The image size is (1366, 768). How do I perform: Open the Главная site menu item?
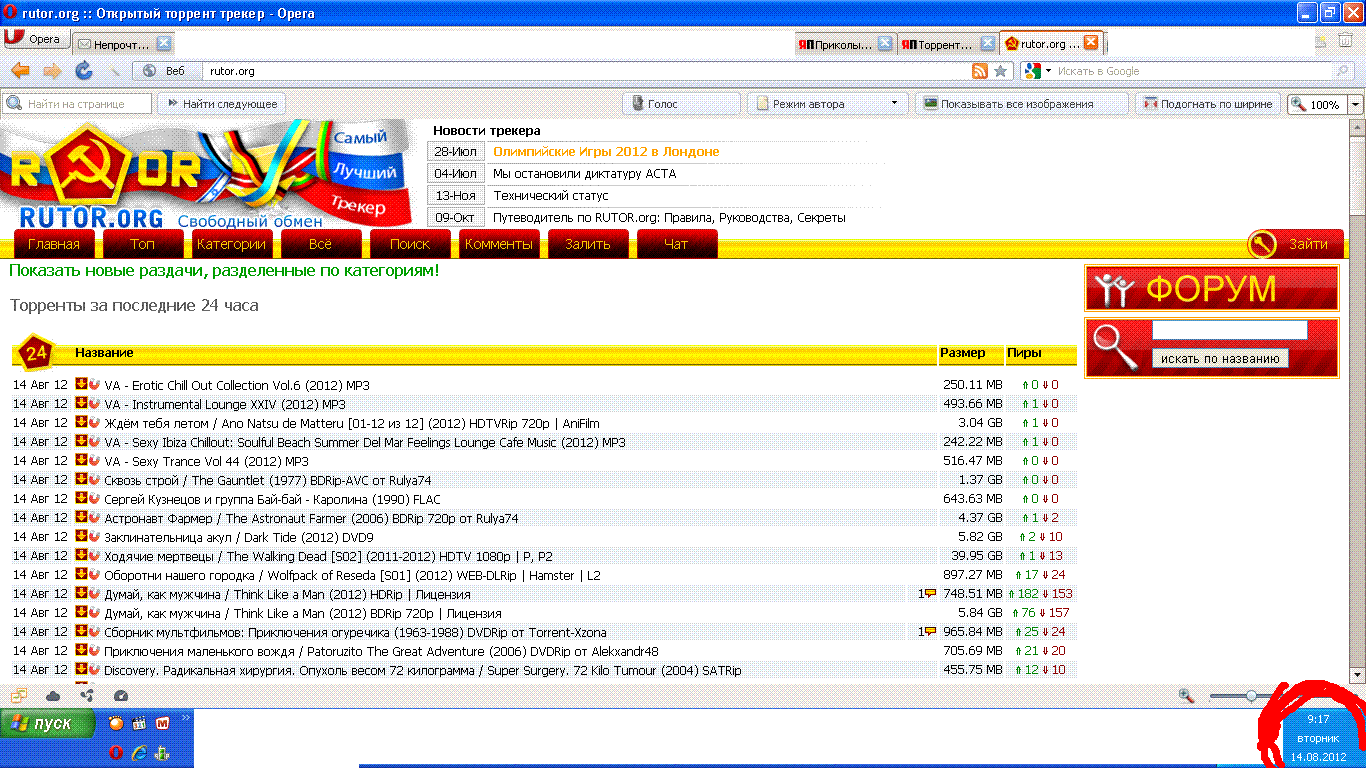(54, 244)
